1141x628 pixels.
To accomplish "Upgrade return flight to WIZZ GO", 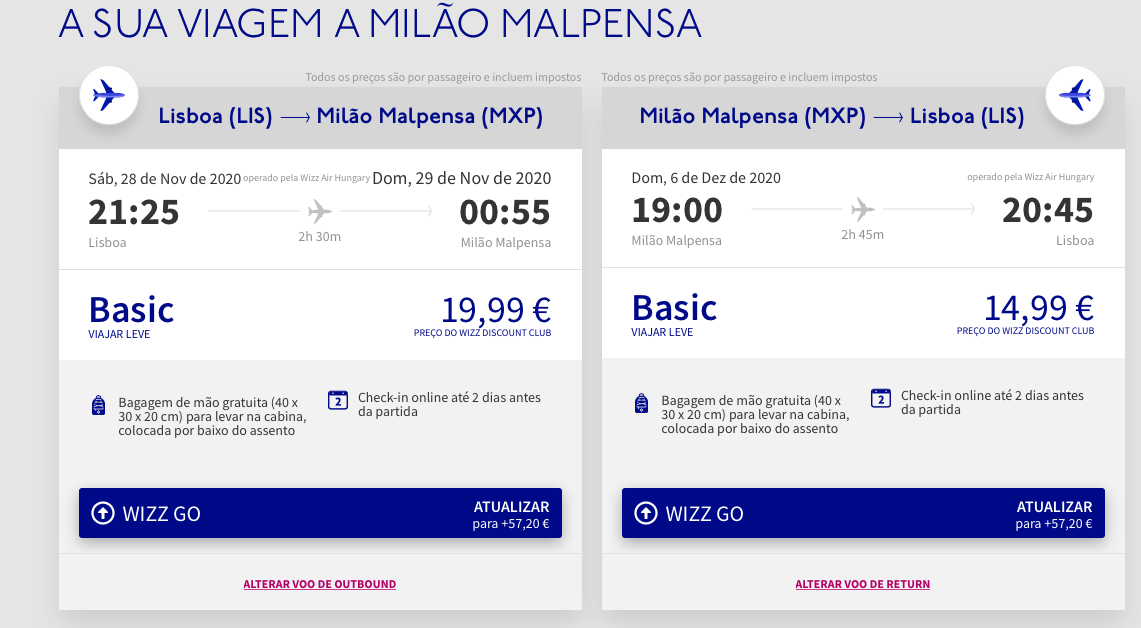I will click(x=863, y=513).
